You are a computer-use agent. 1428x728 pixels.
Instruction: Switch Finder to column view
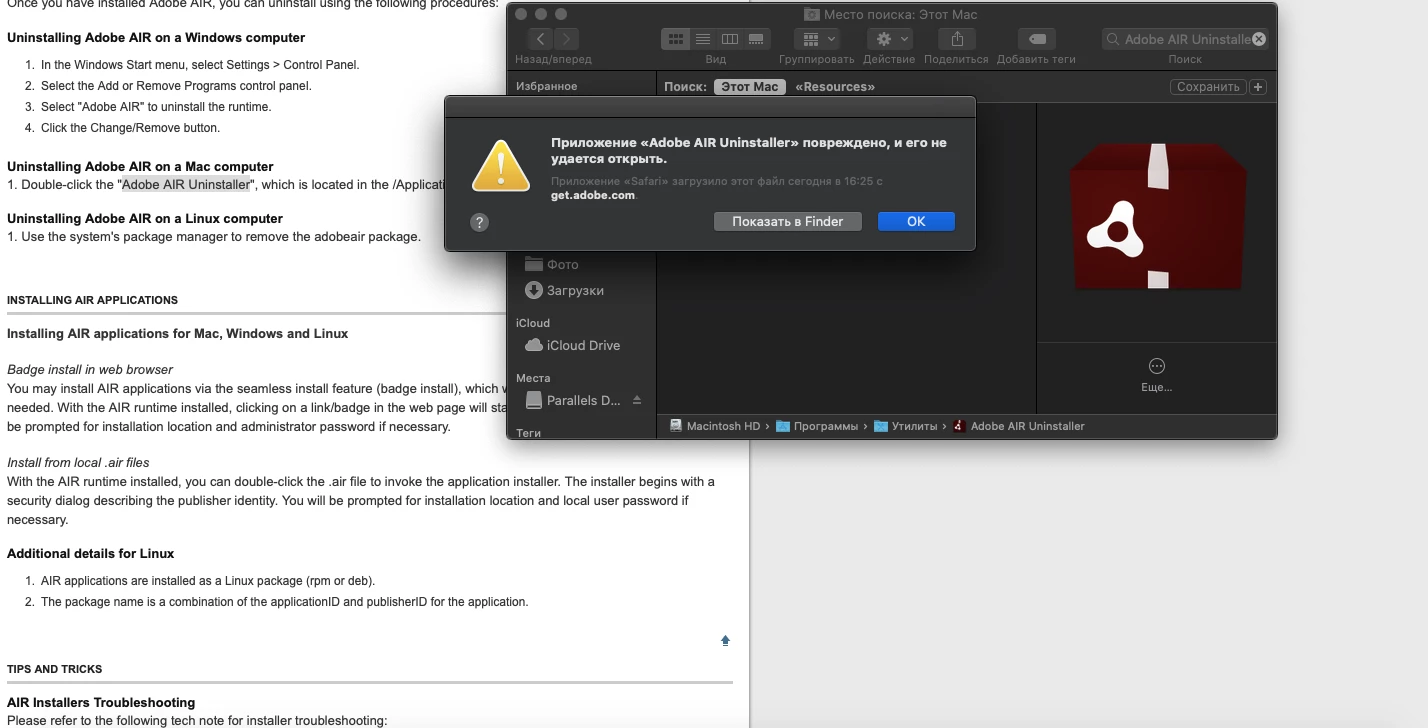[730, 39]
